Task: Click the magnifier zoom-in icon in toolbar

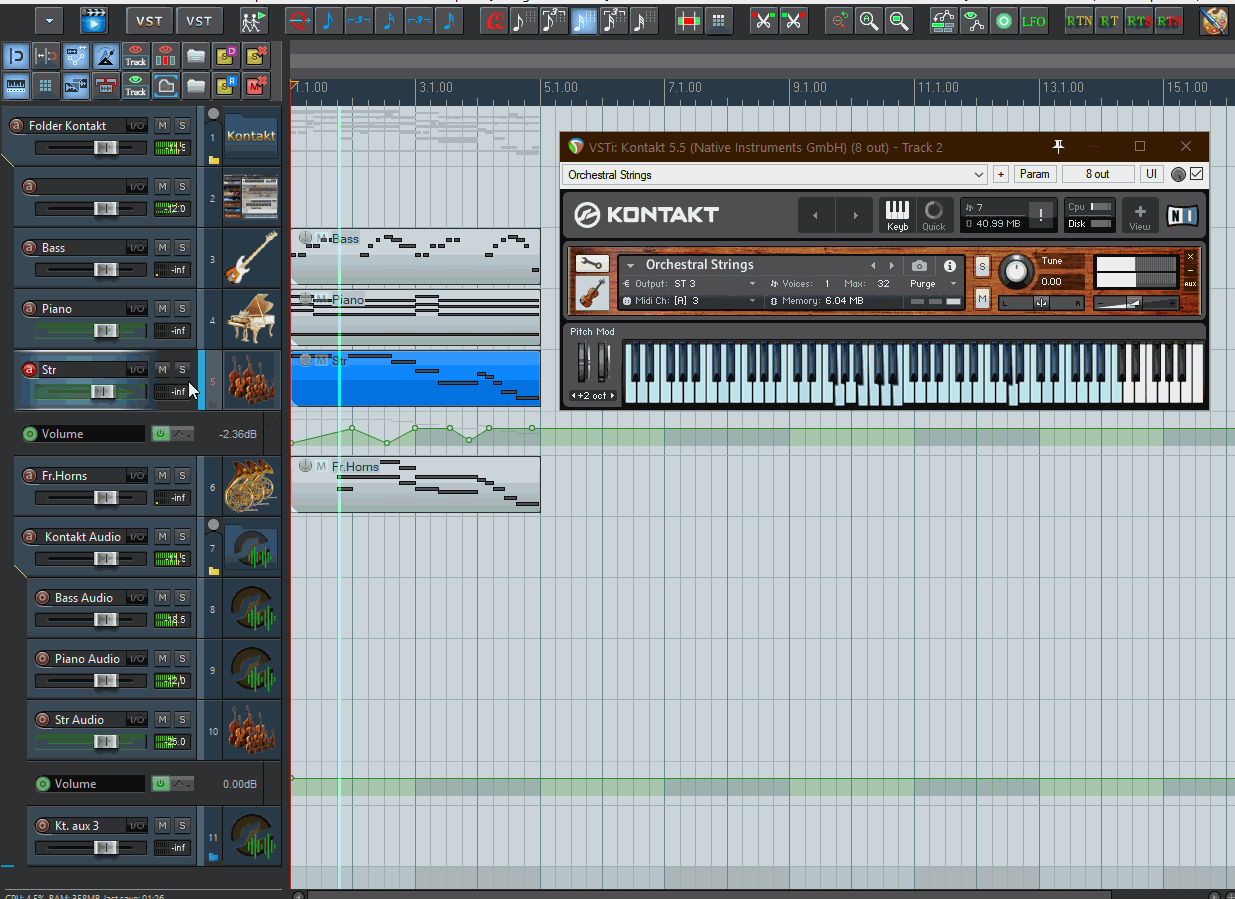Action: [x=869, y=20]
